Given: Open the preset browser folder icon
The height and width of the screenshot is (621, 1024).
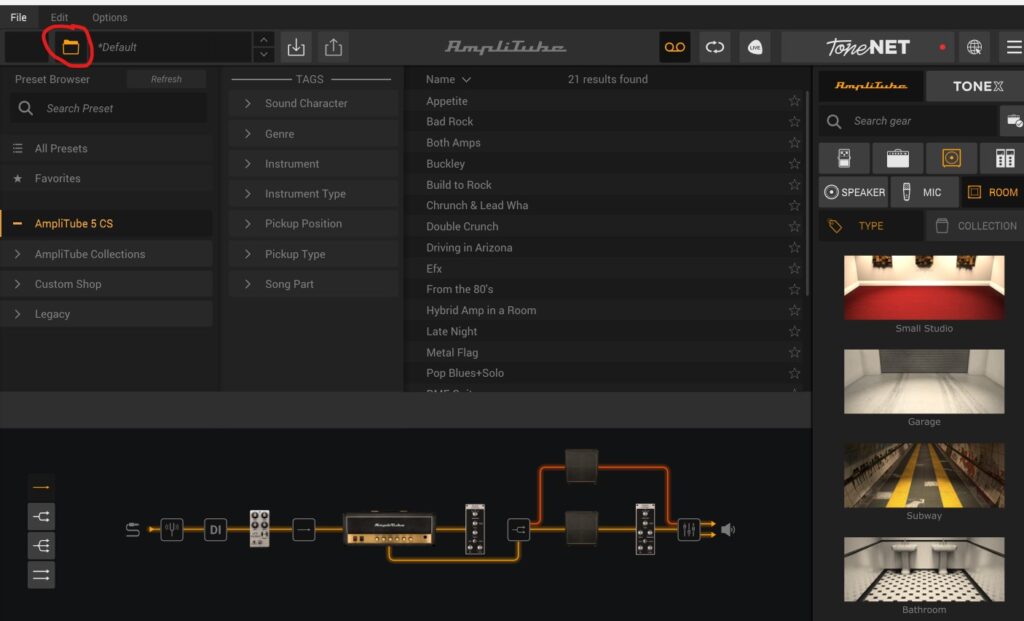Looking at the screenshot, I should pos(70,47).
